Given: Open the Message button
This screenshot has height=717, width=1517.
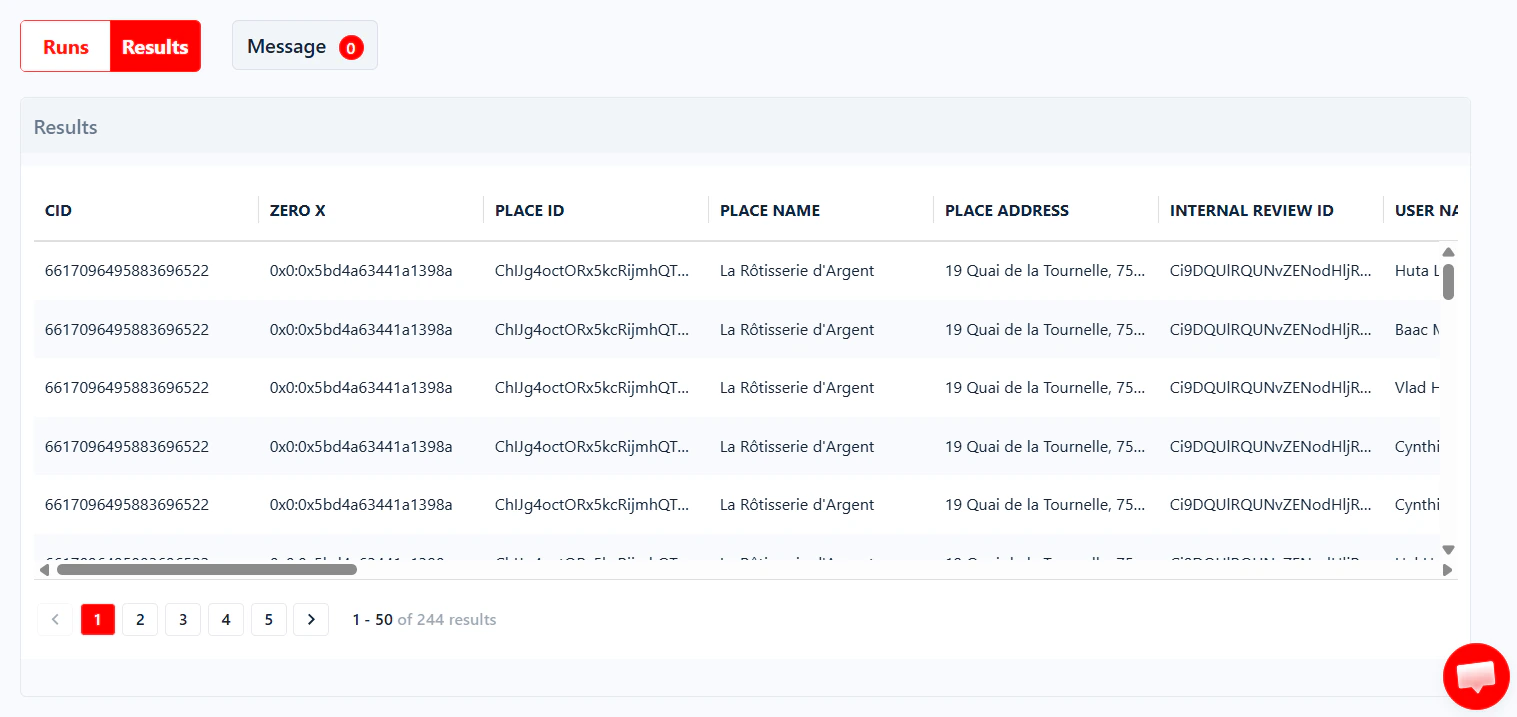Looking at the screenshot, I should [x=305, y=46].
